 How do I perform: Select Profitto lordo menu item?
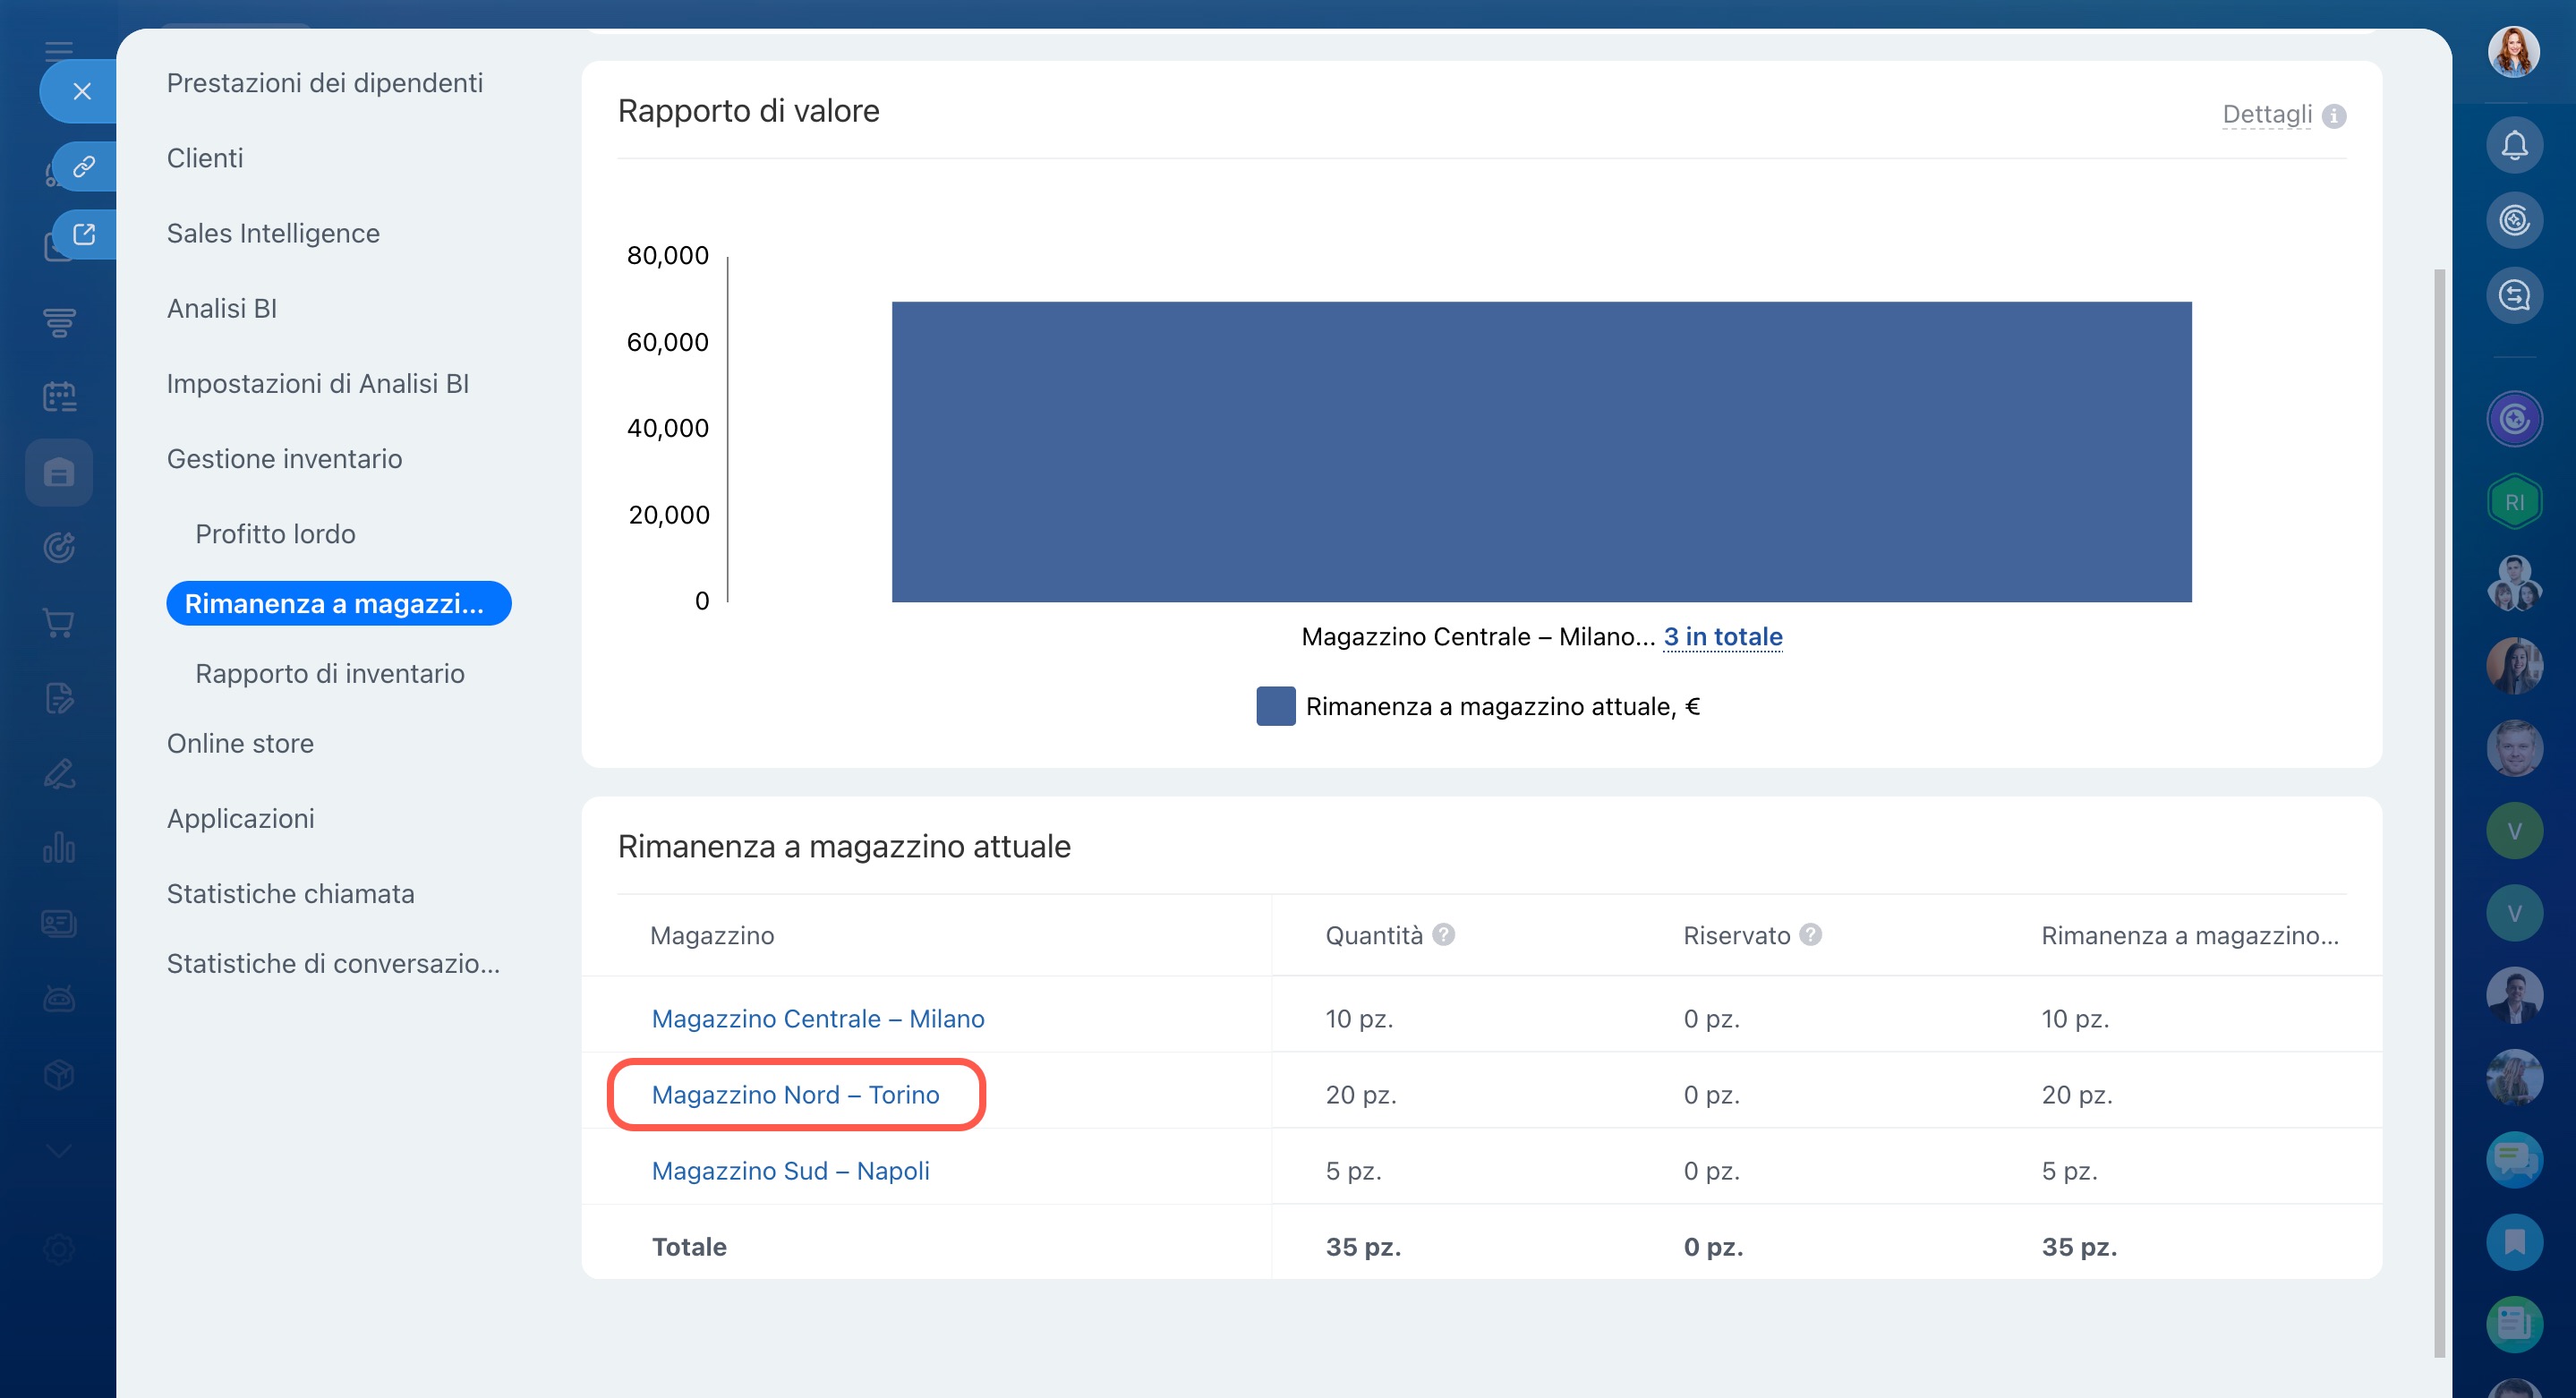coord(275,534)
